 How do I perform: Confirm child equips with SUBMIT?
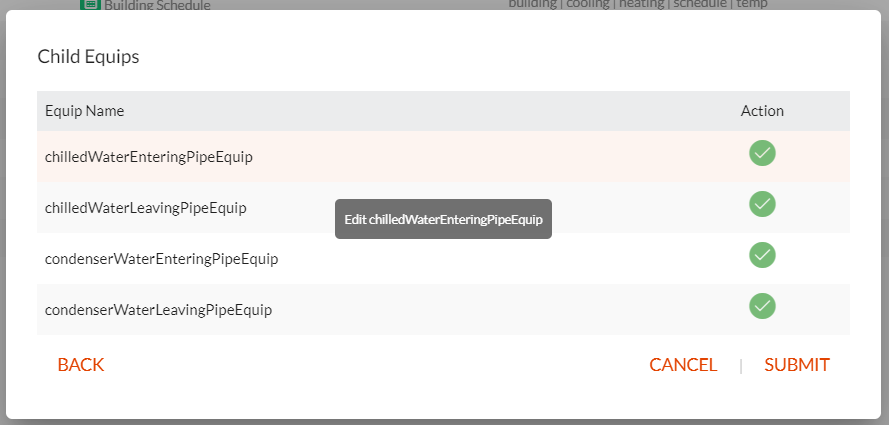point(797,365)
